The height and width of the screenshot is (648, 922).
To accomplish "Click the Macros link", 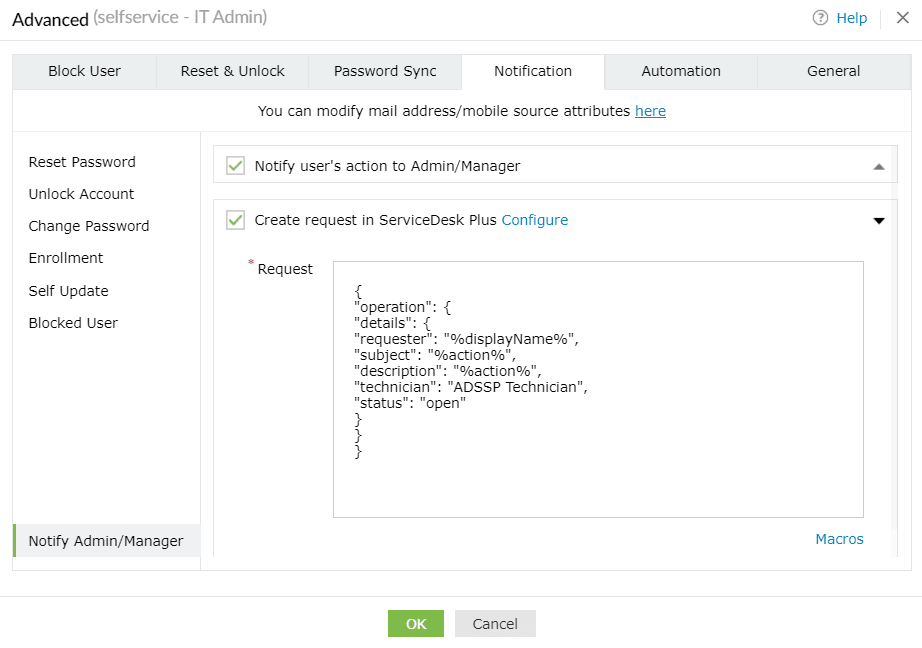I will click(839, 539).
